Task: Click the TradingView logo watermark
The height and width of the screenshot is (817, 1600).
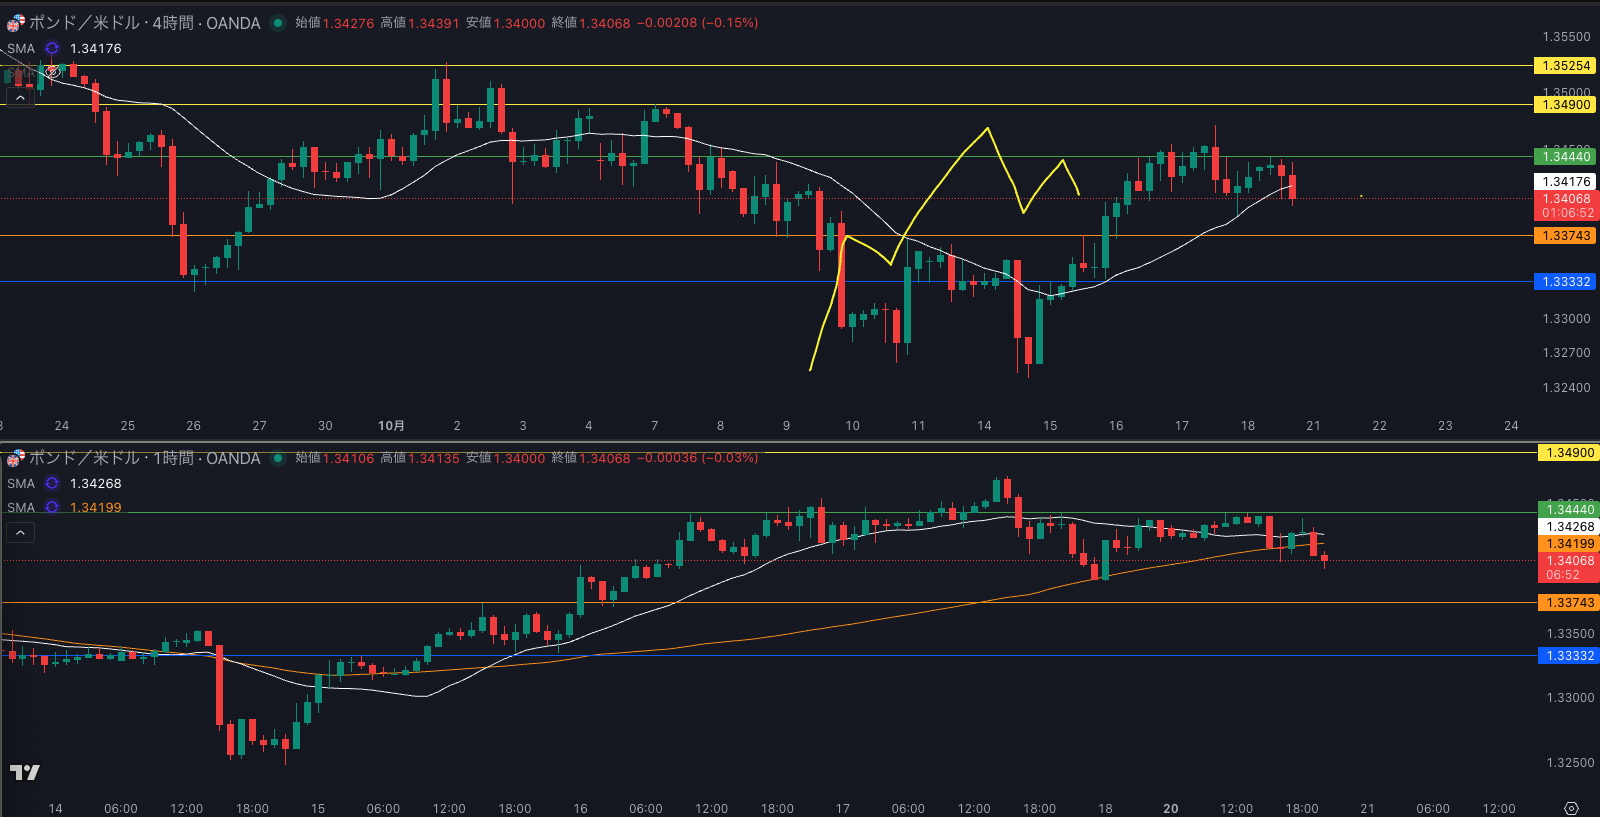Action: pos(25,772)
